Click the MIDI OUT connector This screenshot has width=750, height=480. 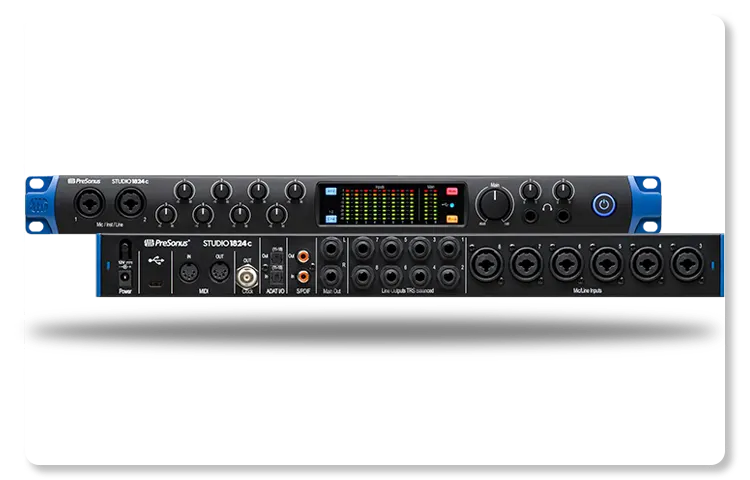219,273
